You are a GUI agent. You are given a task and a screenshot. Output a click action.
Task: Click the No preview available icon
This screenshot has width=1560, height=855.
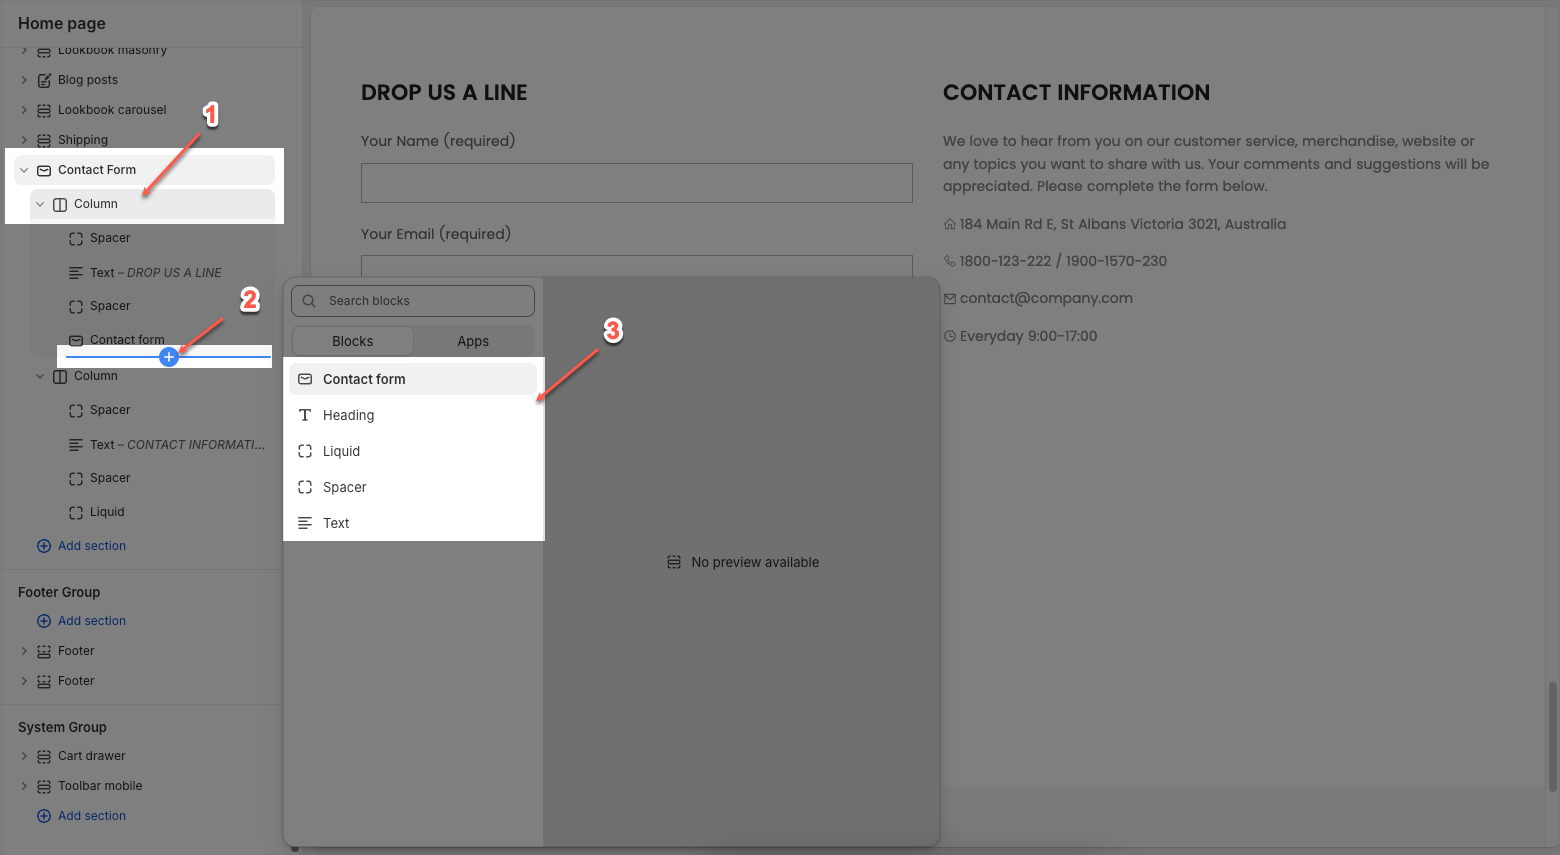674,562
